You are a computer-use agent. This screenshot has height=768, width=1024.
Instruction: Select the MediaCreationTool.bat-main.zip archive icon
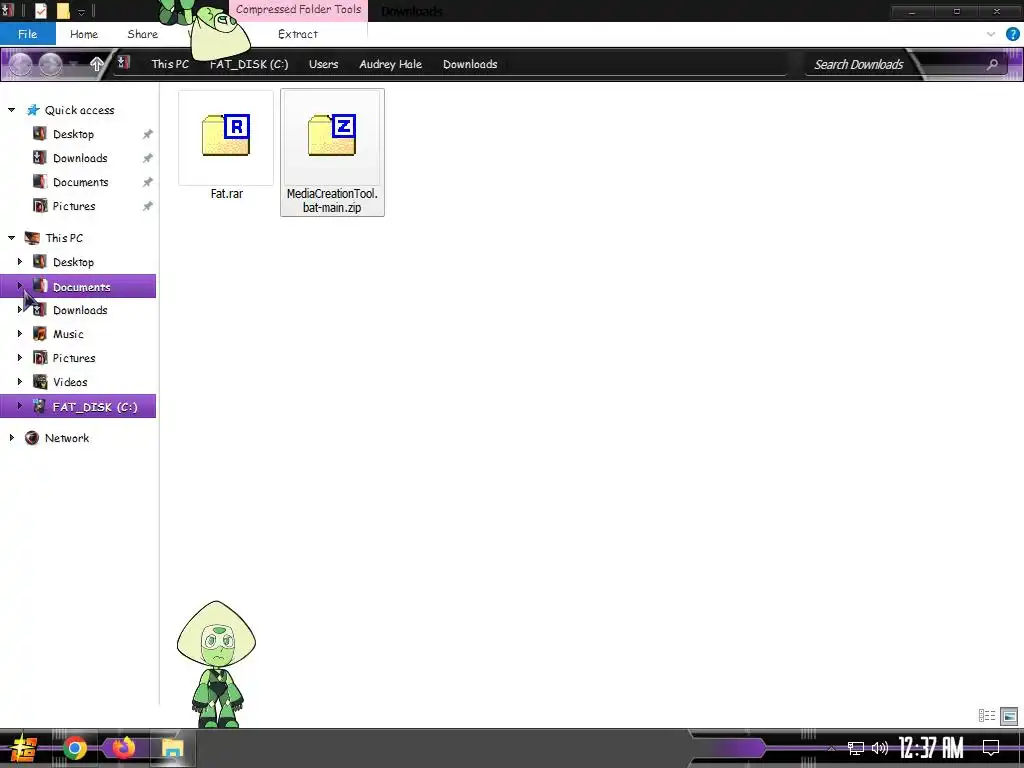click(332, 135)
